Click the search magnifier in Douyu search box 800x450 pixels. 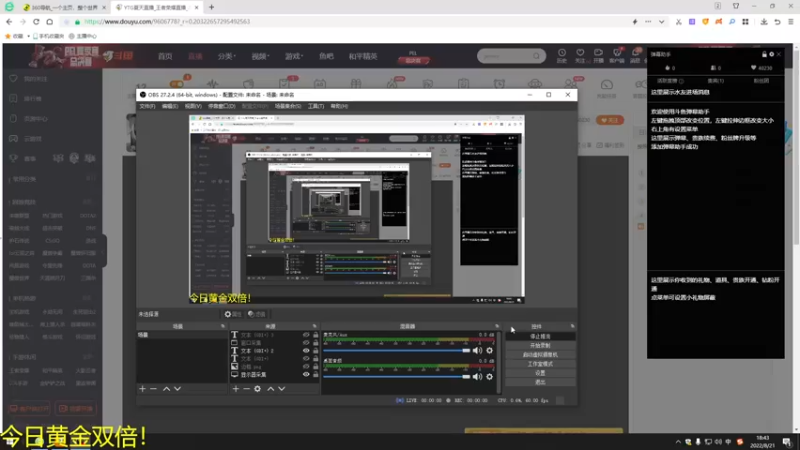(x=536, y=56)
